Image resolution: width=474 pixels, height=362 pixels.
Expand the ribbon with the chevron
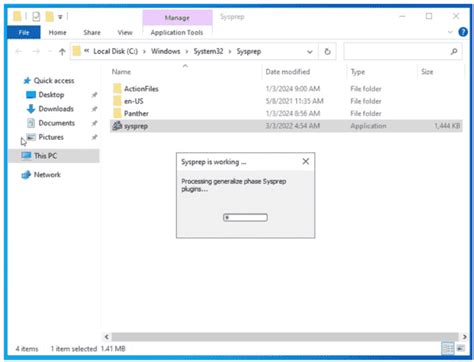pyautogui.click(x=450, y=32)
